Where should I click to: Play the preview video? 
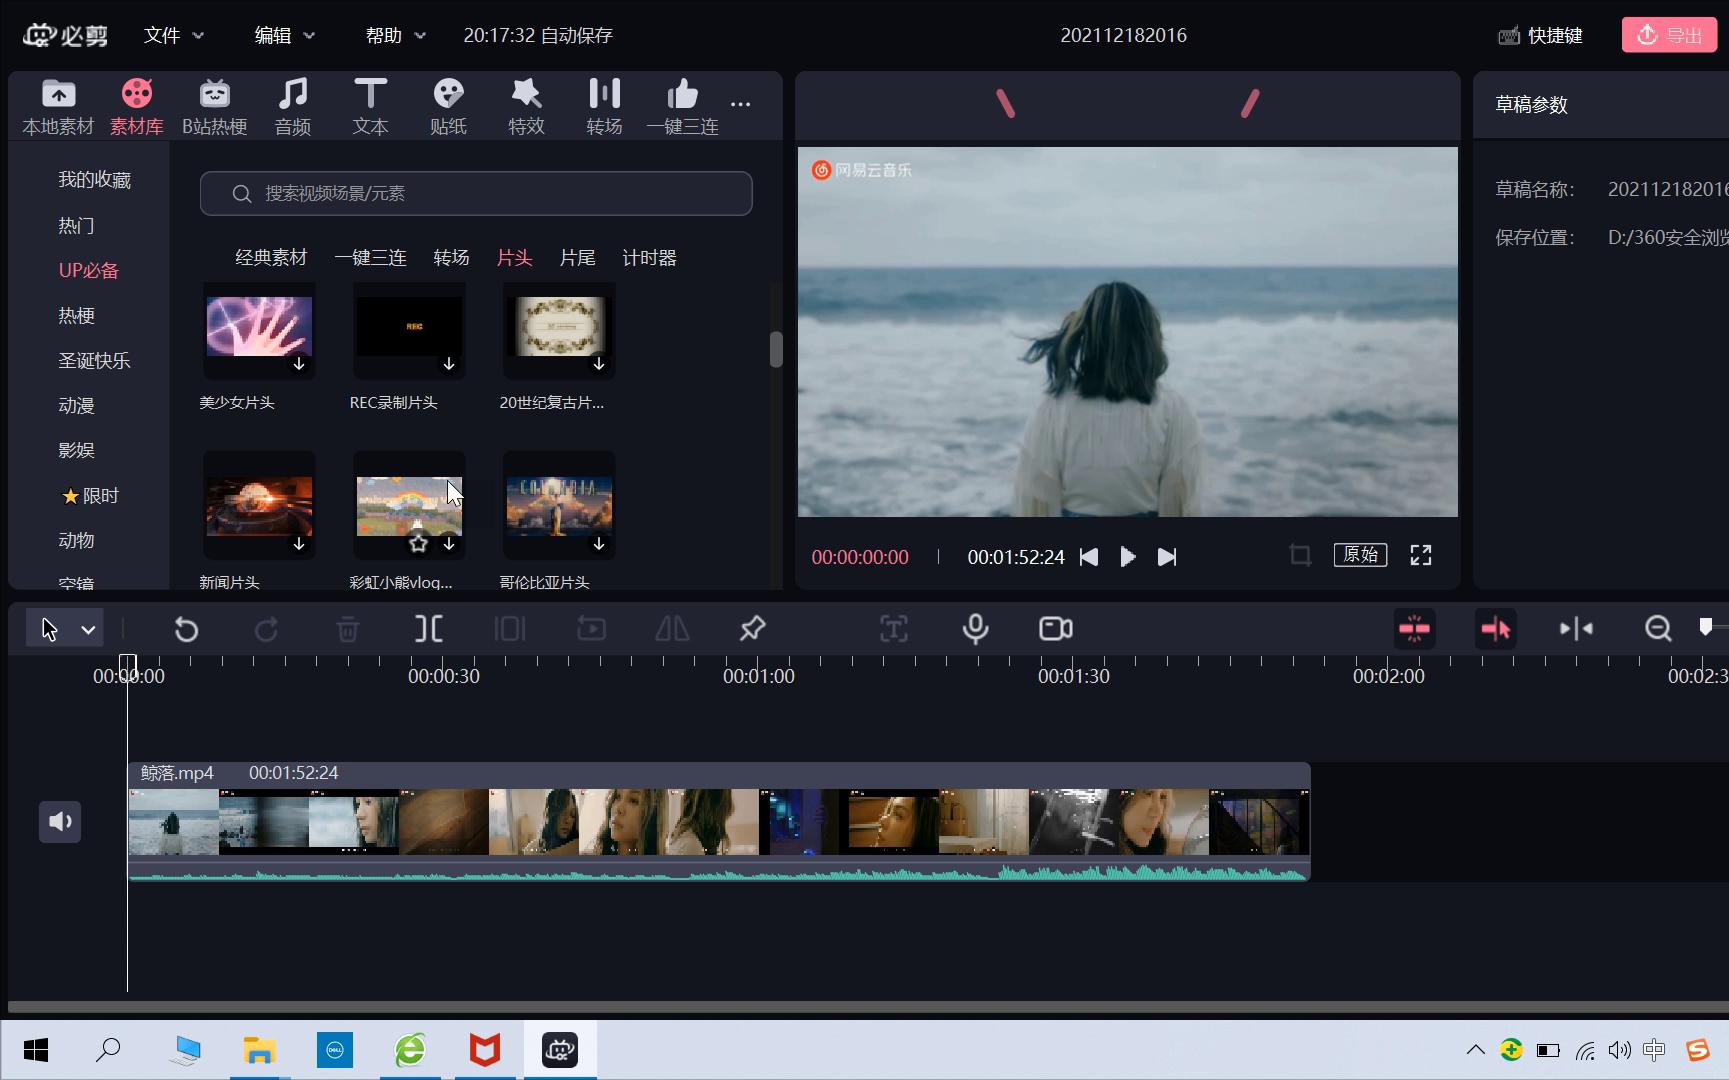click(x=1127, y=557)
